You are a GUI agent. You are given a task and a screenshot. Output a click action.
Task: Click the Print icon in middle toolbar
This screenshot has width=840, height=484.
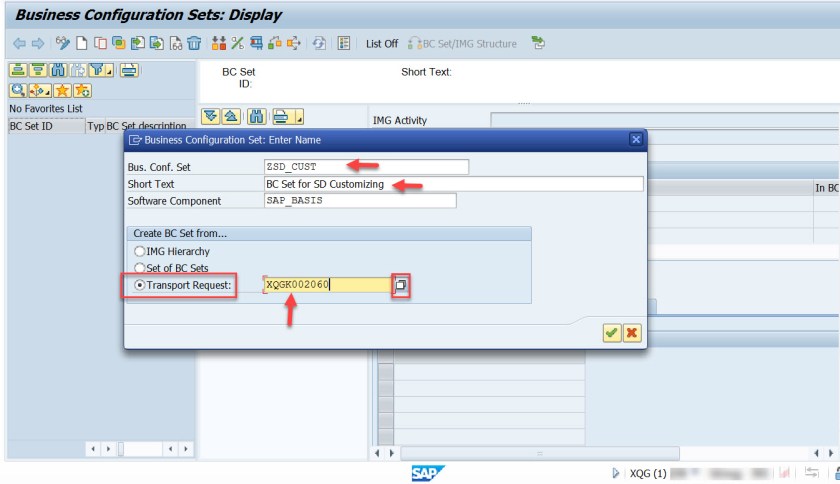point(281,116)
